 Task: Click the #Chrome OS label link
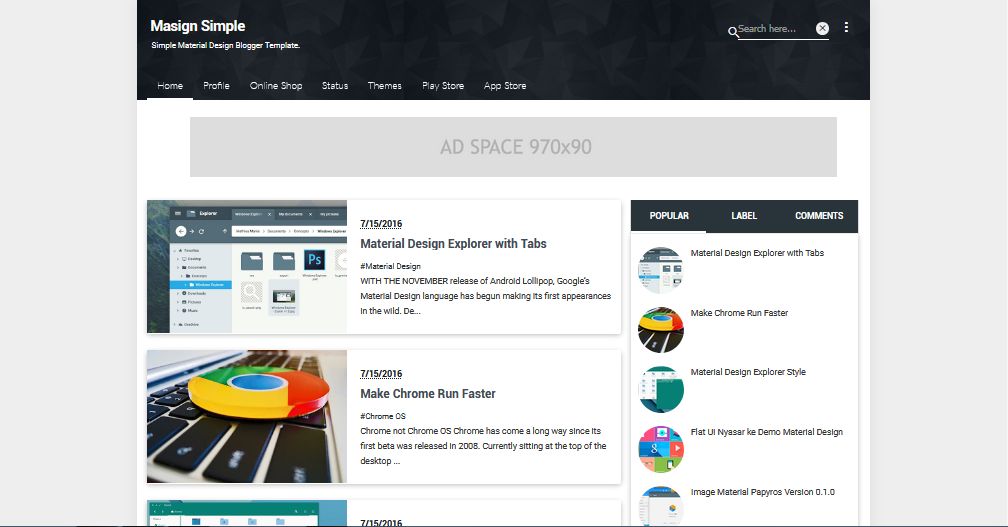382,416
